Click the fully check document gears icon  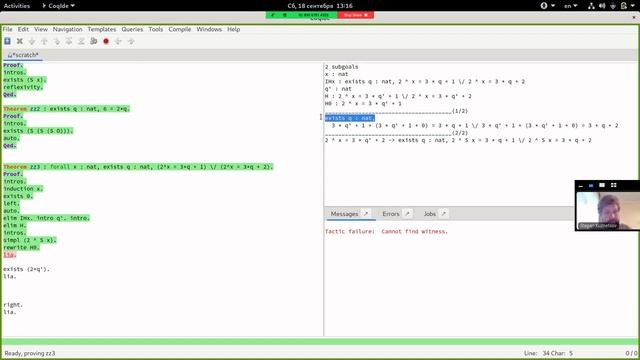(x=93, y=41)
